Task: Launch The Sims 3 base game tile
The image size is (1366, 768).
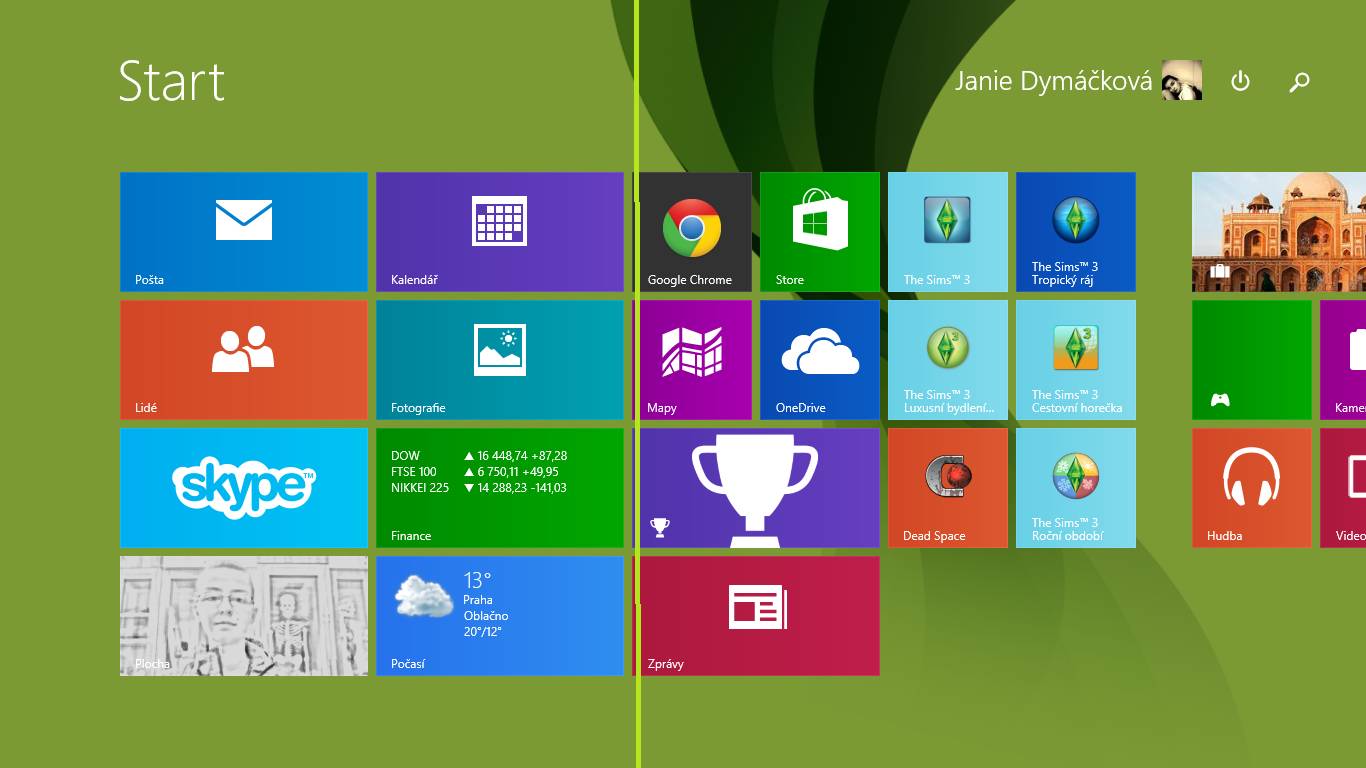Action: click(x=948, y=232)
